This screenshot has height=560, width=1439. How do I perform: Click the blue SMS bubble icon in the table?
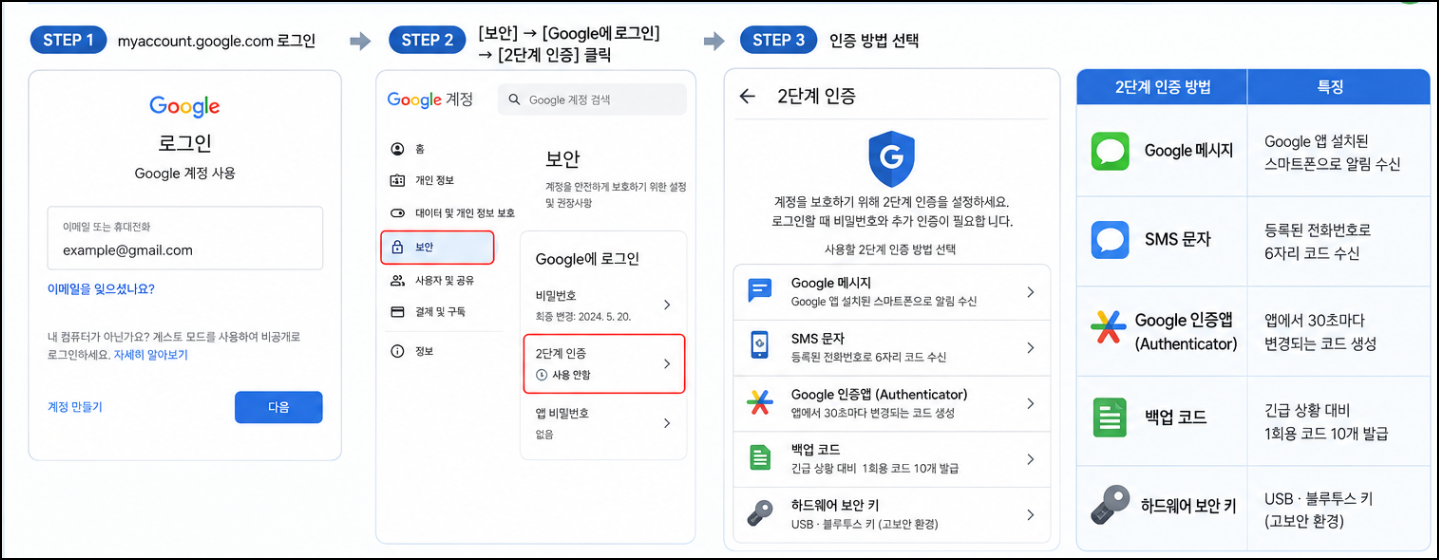[1110, 240]
